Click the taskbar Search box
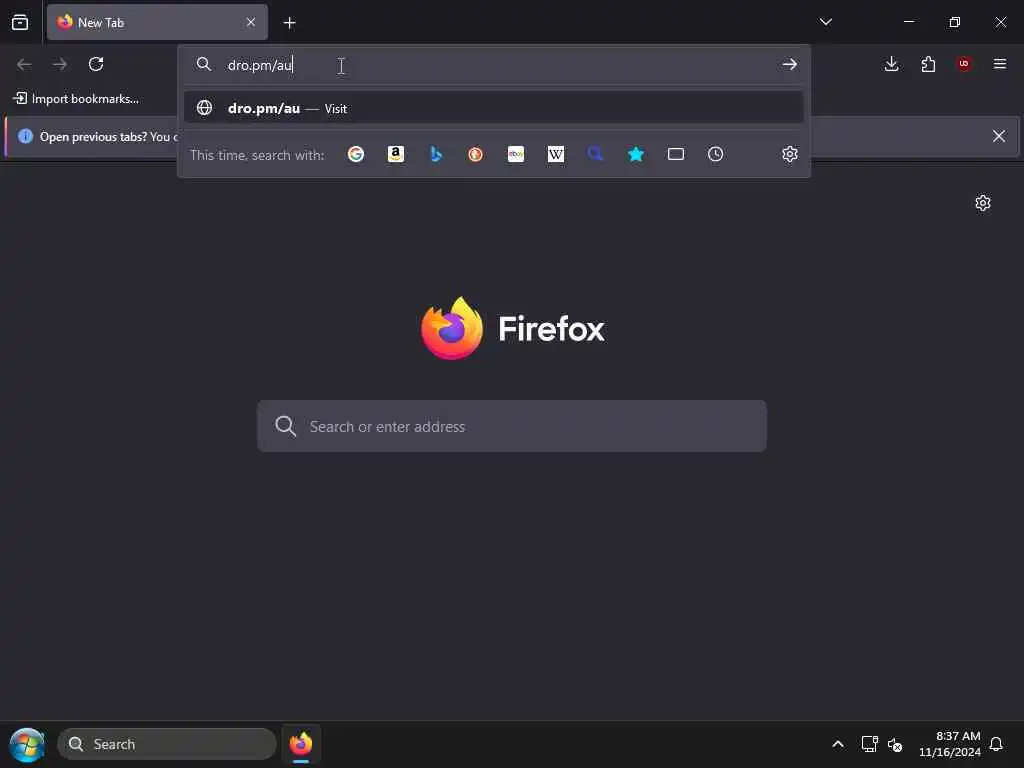This screenshot has width=1024, height=768. point(167,744)
